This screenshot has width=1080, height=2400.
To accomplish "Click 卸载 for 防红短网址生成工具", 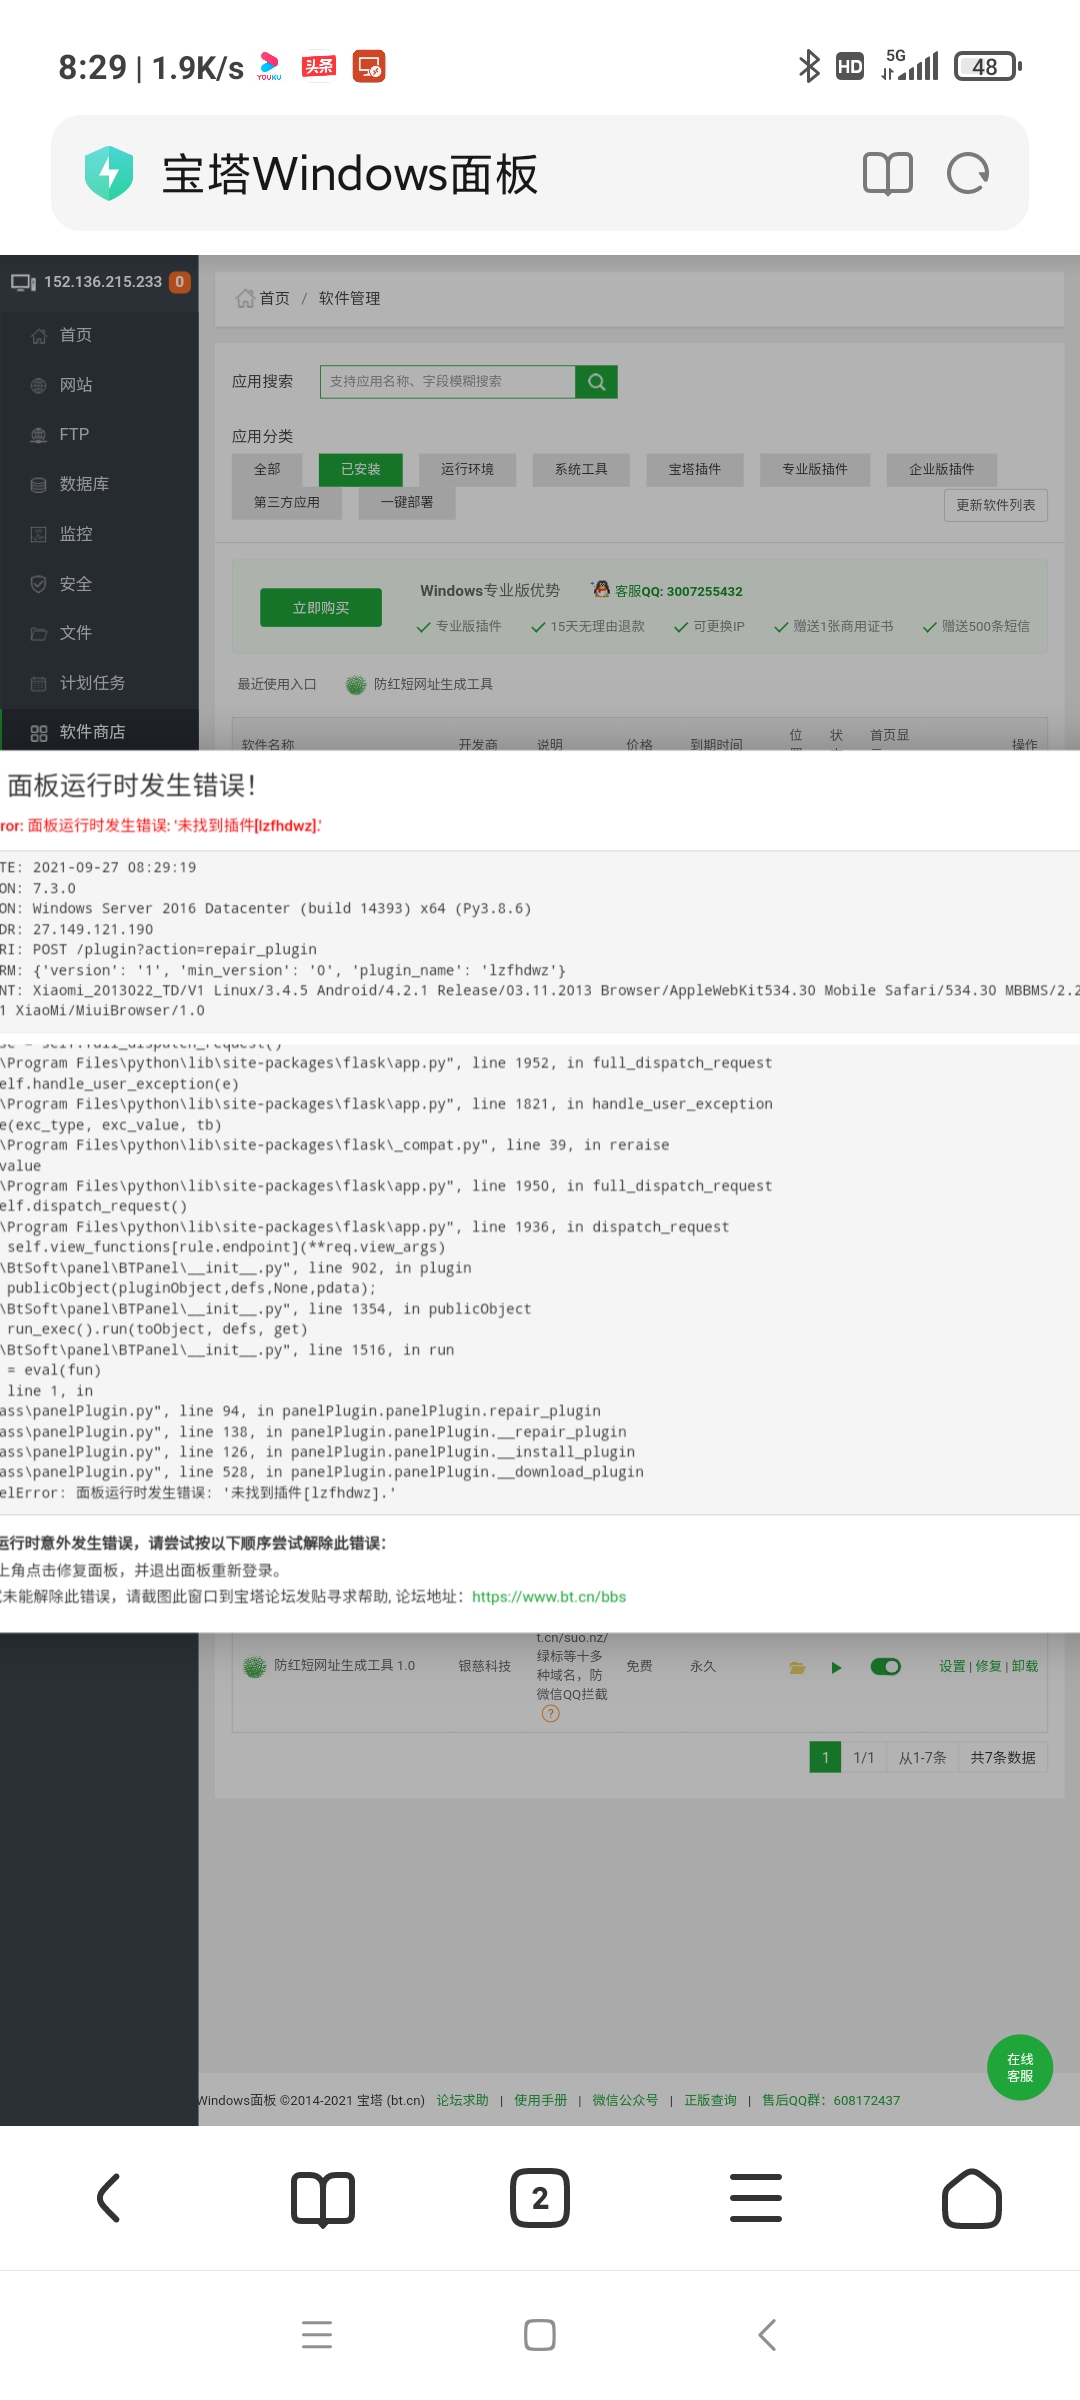I will pyautogui.click(x=1025, y=1666).
